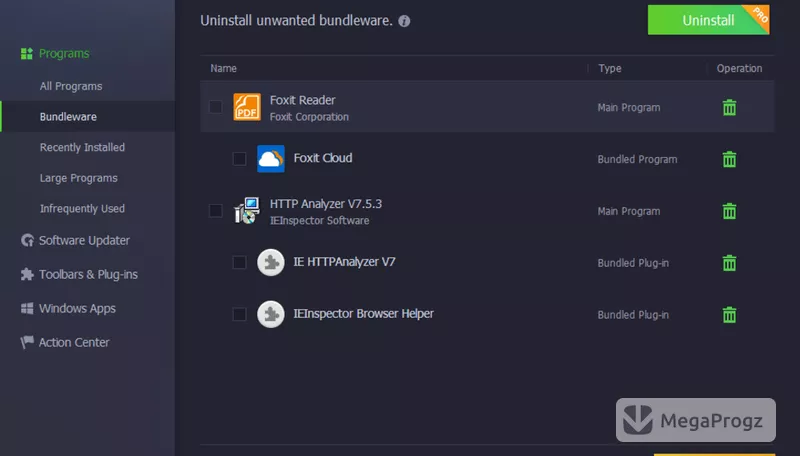The width and height of the screenshot is (800, 456).
Task: Click the Toolbars & Plug-ins puzzle icon
Action: [x=27, y=274]
